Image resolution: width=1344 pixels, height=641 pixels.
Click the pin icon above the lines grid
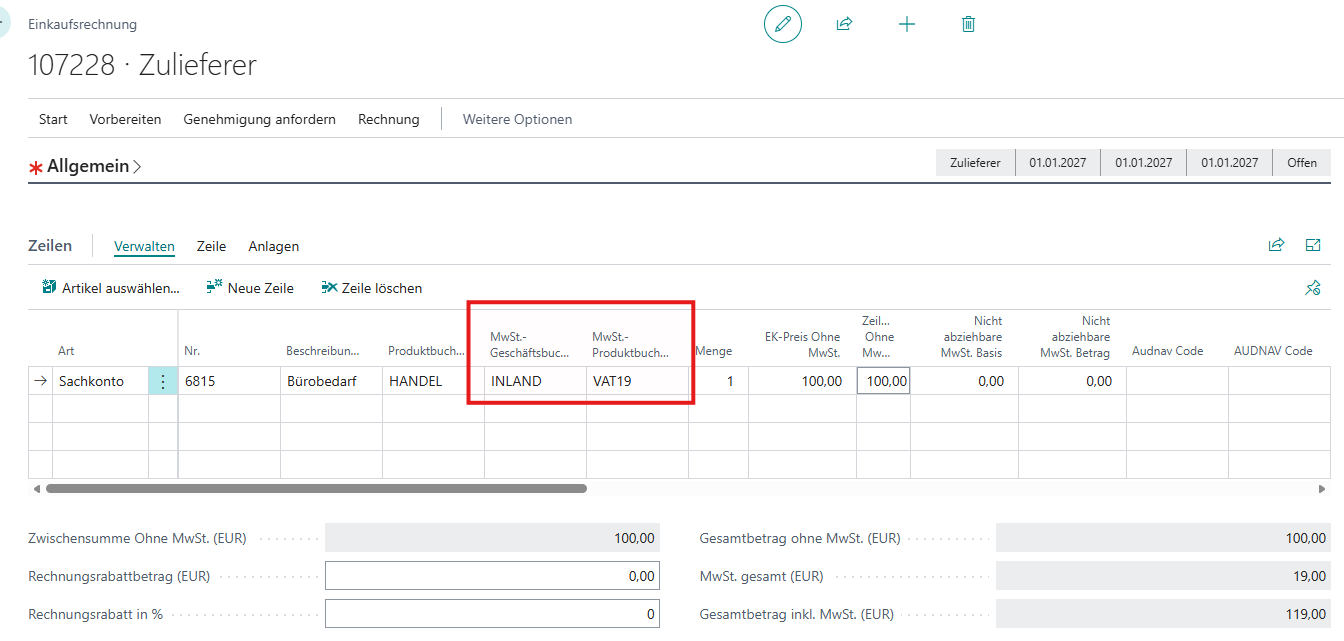1313,288
